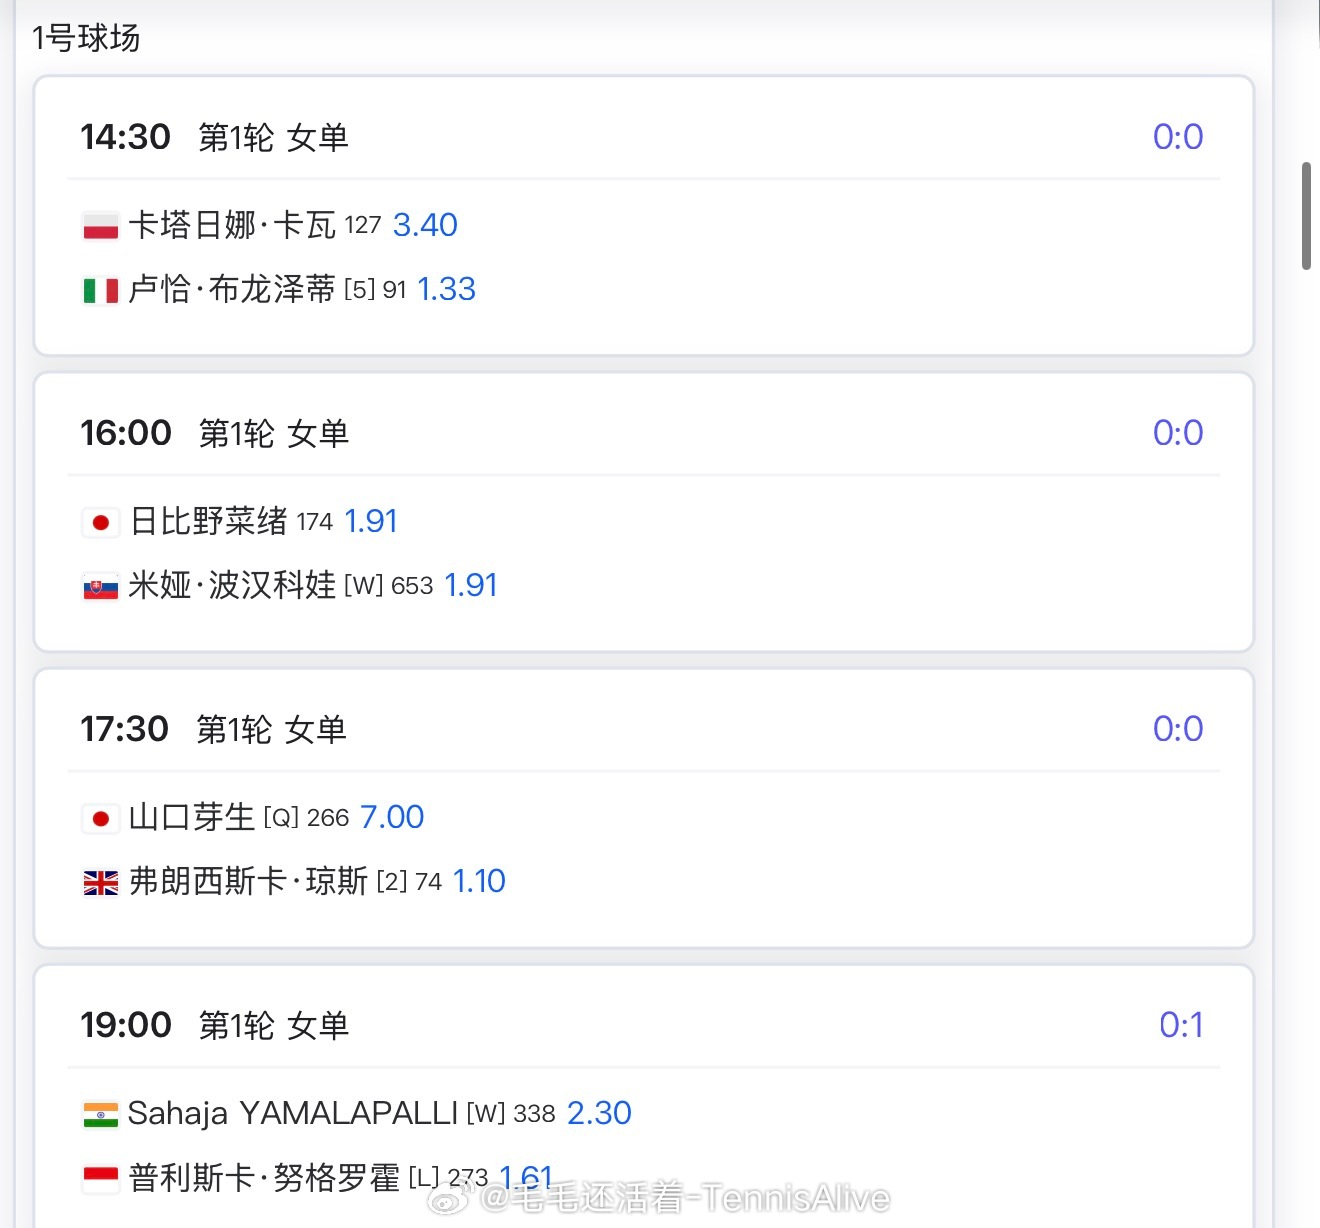Click the vertical scrollbar thumb on the right
Viewport: 1320px width, 1228px height.
pos(1306,216)
